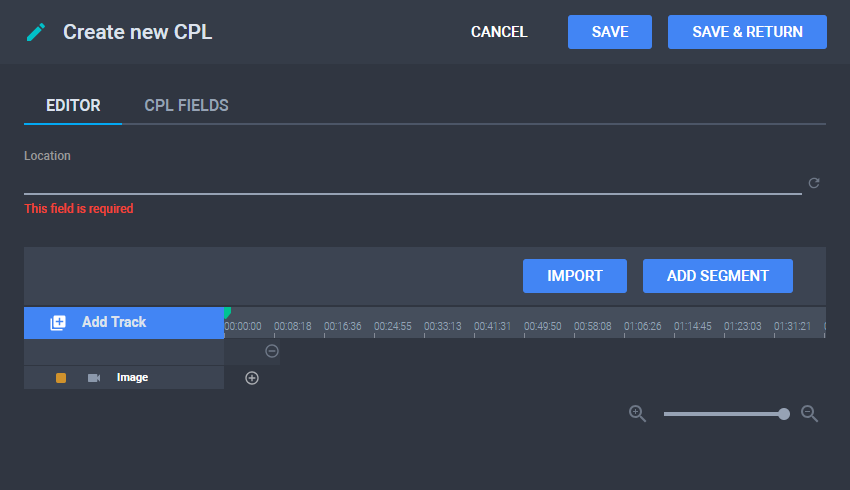Image resolution: width=850 pixels, height=490 pixels.
Task: Click the timeline zoom slider handle
Action: (x=784, y=413)
